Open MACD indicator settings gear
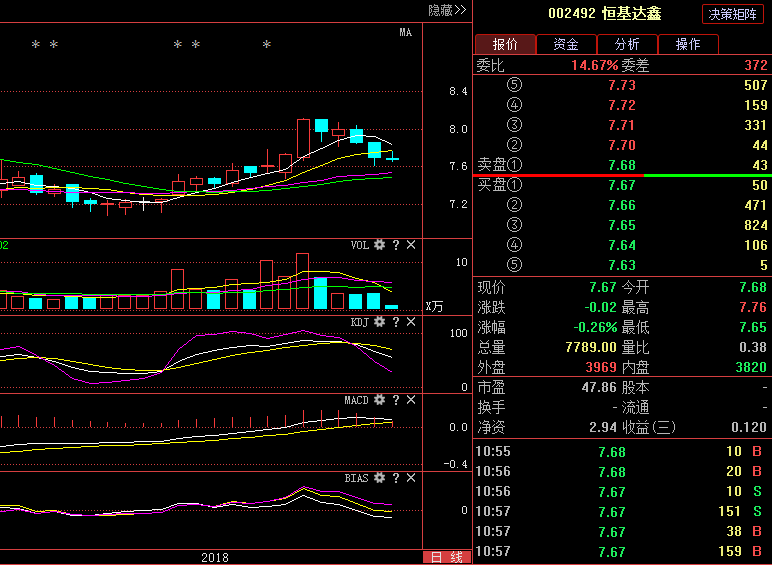772x565 pixels. tap(380, 400)
